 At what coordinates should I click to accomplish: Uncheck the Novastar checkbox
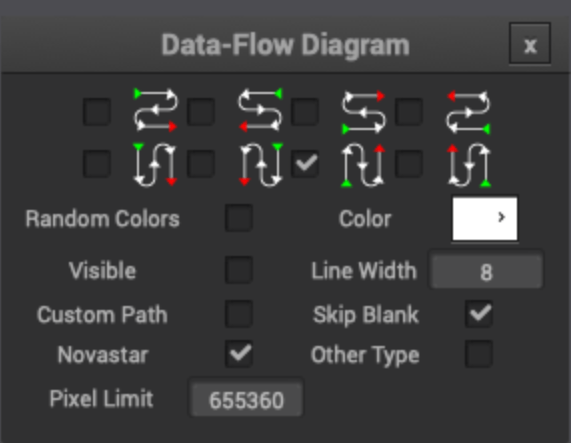point(239,354)
